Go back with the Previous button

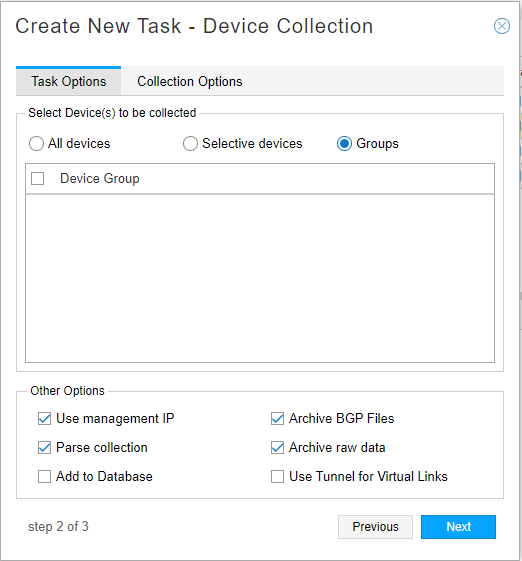point(375,527)
